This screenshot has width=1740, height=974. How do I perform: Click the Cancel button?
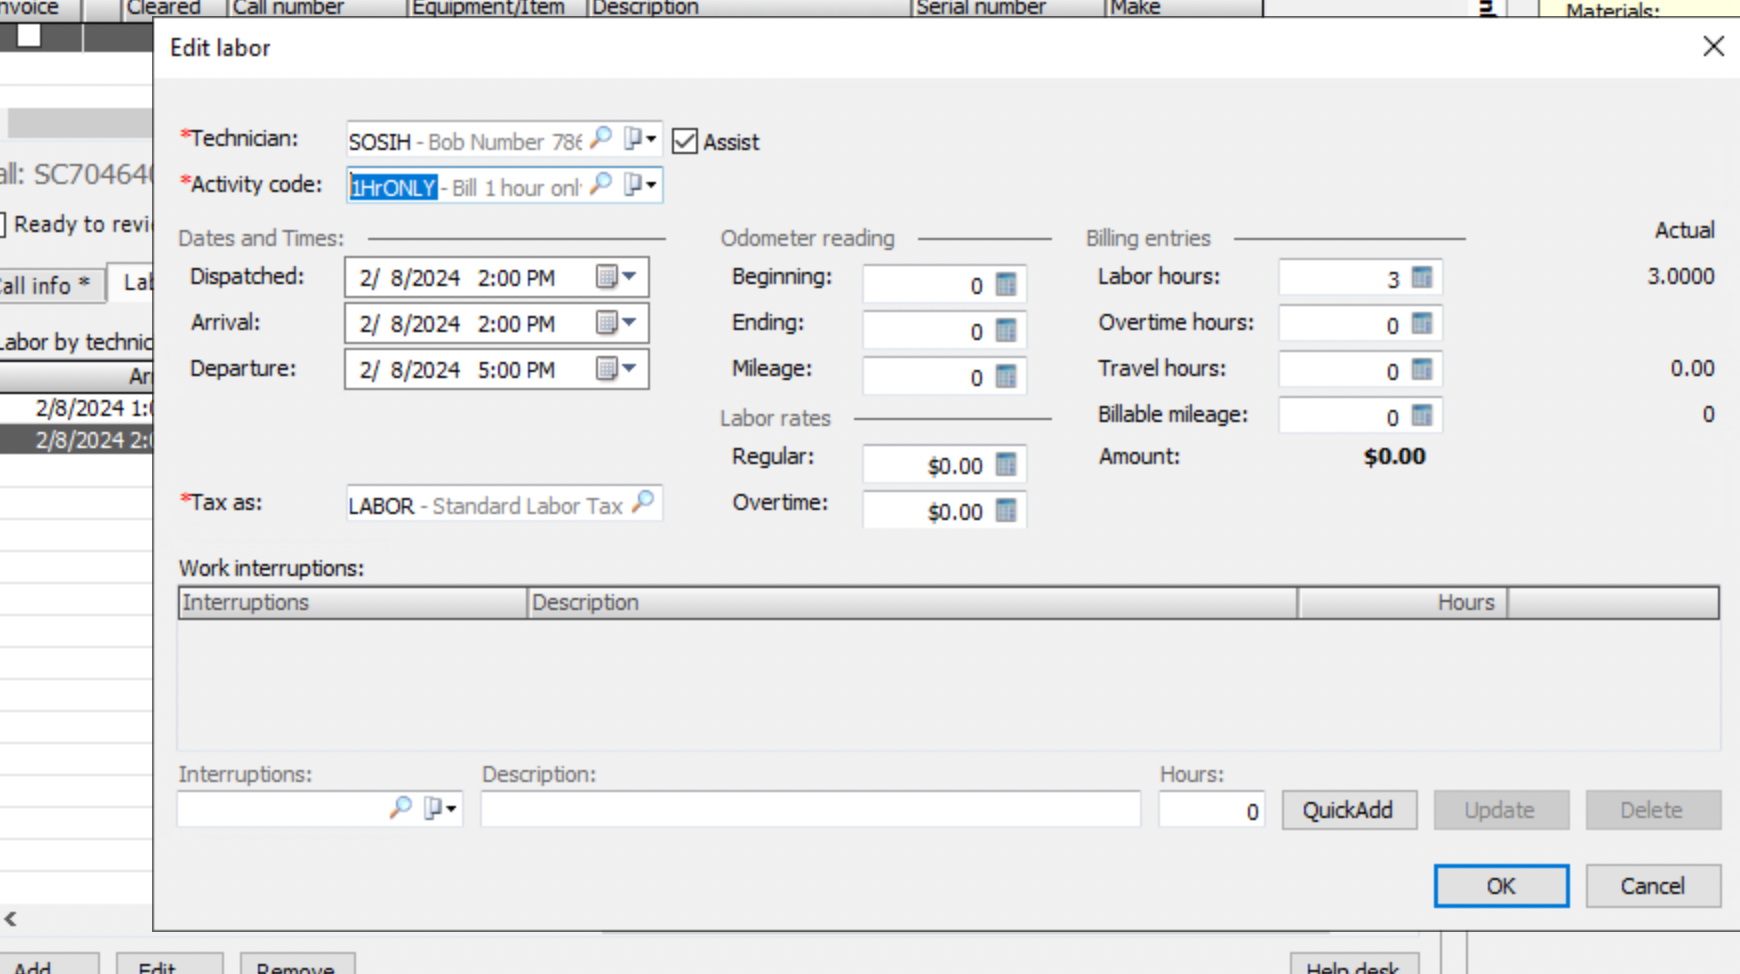coord(1653,886)
